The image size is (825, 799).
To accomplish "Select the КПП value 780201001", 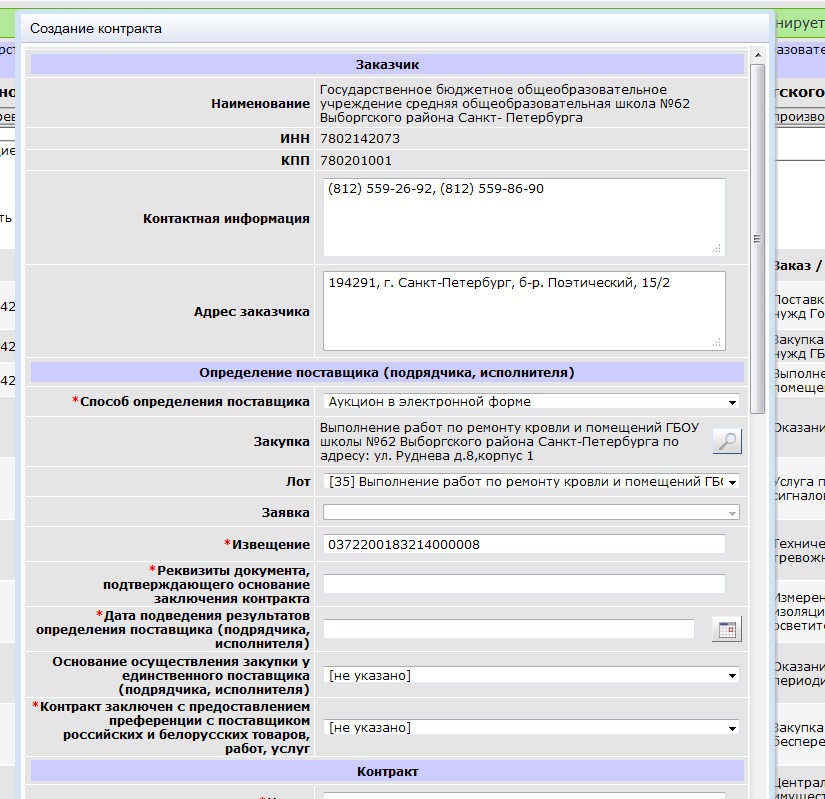I will click(x=356, y=160).
